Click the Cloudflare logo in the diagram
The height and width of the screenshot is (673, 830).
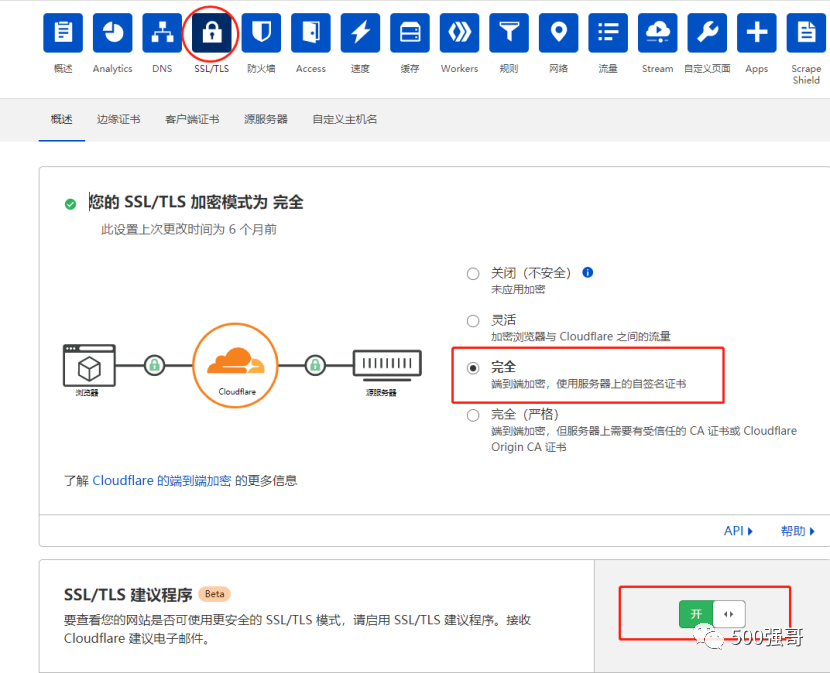coord(236,365)
